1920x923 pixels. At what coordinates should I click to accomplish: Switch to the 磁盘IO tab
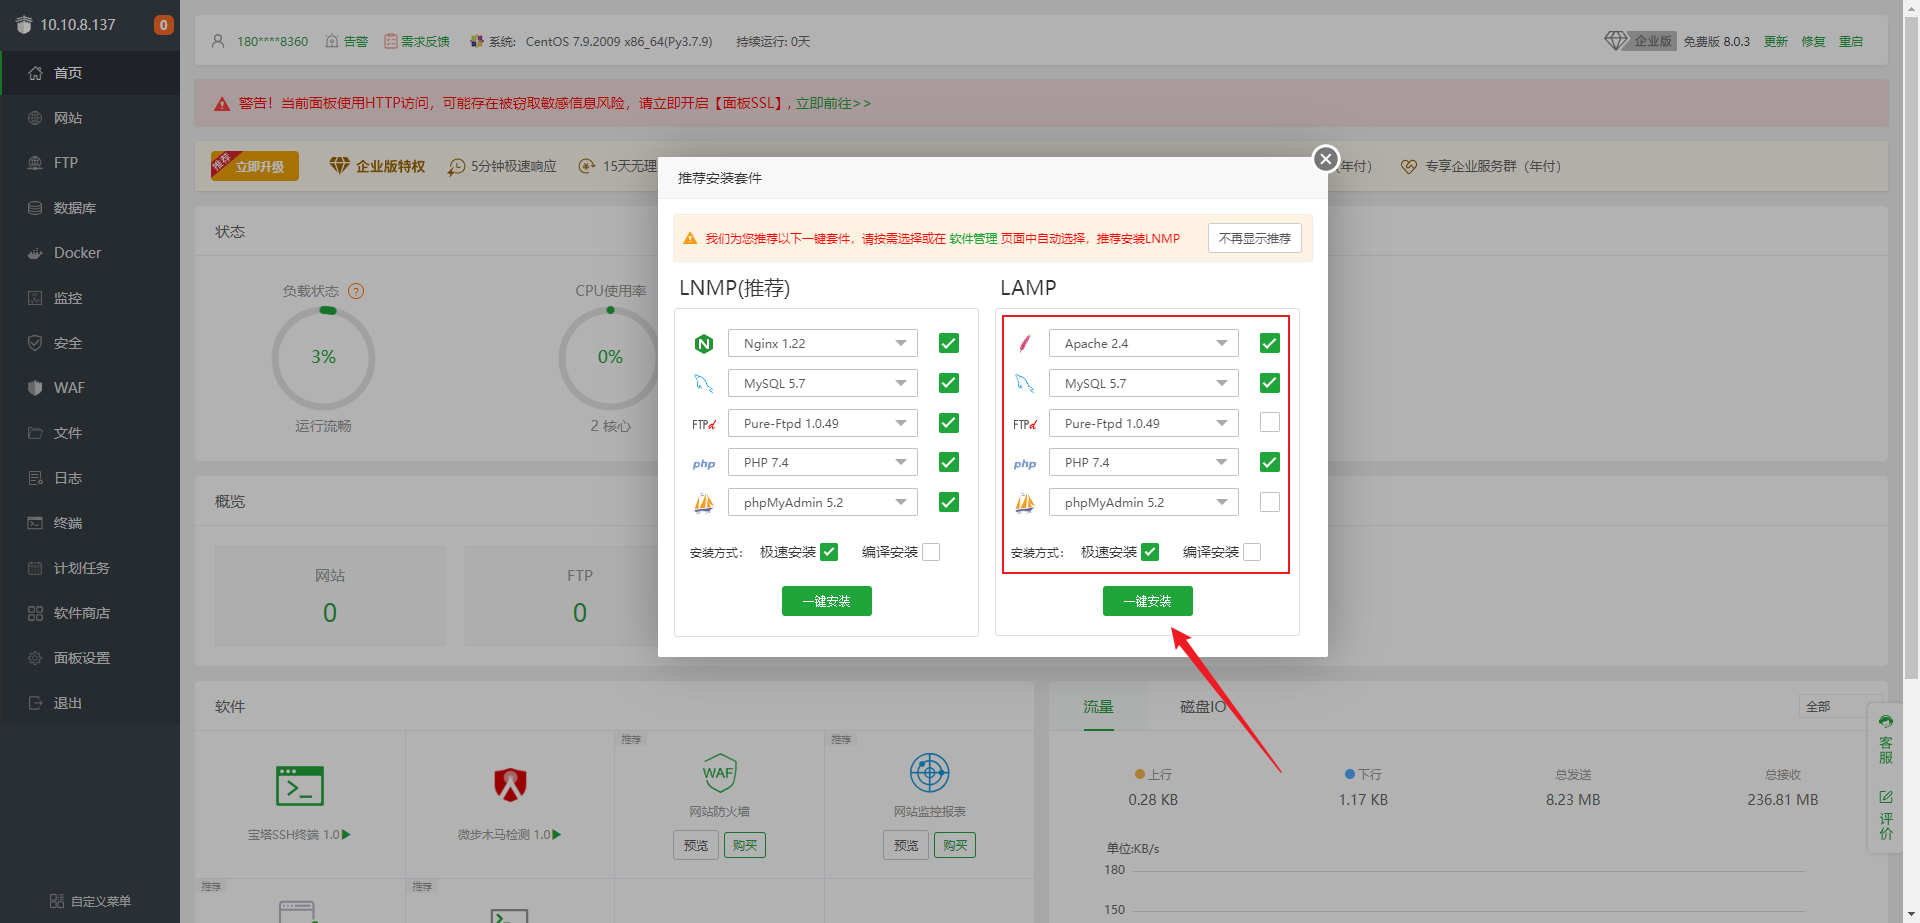(x=1202, y=707)
